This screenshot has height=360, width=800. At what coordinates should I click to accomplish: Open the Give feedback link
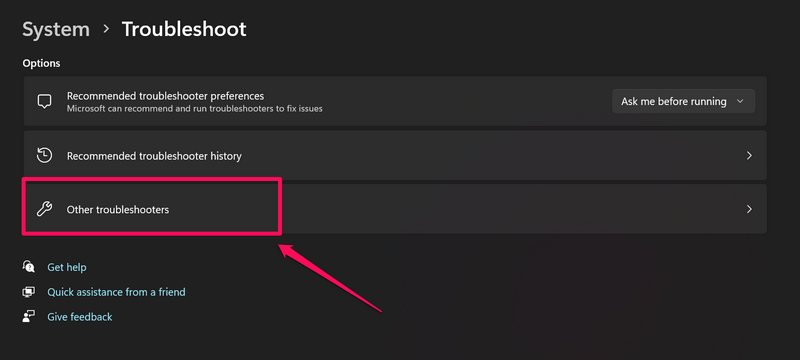[x=80, y=317]
